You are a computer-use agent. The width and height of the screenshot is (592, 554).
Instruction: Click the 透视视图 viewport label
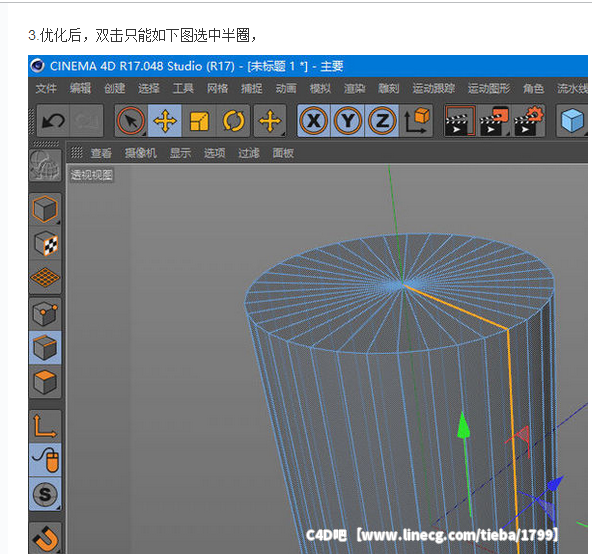pos(91,175)
